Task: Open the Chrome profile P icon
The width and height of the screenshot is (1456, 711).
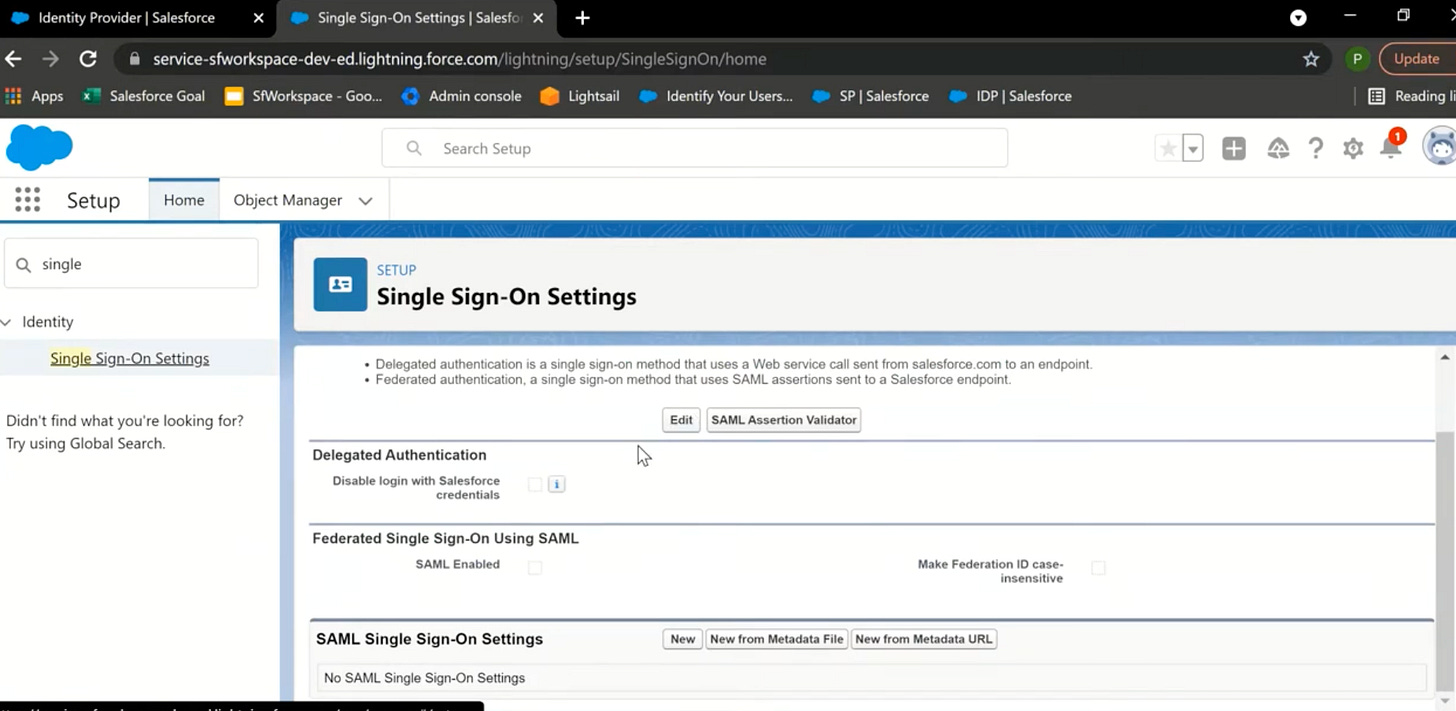Action: pos(1357,59)
